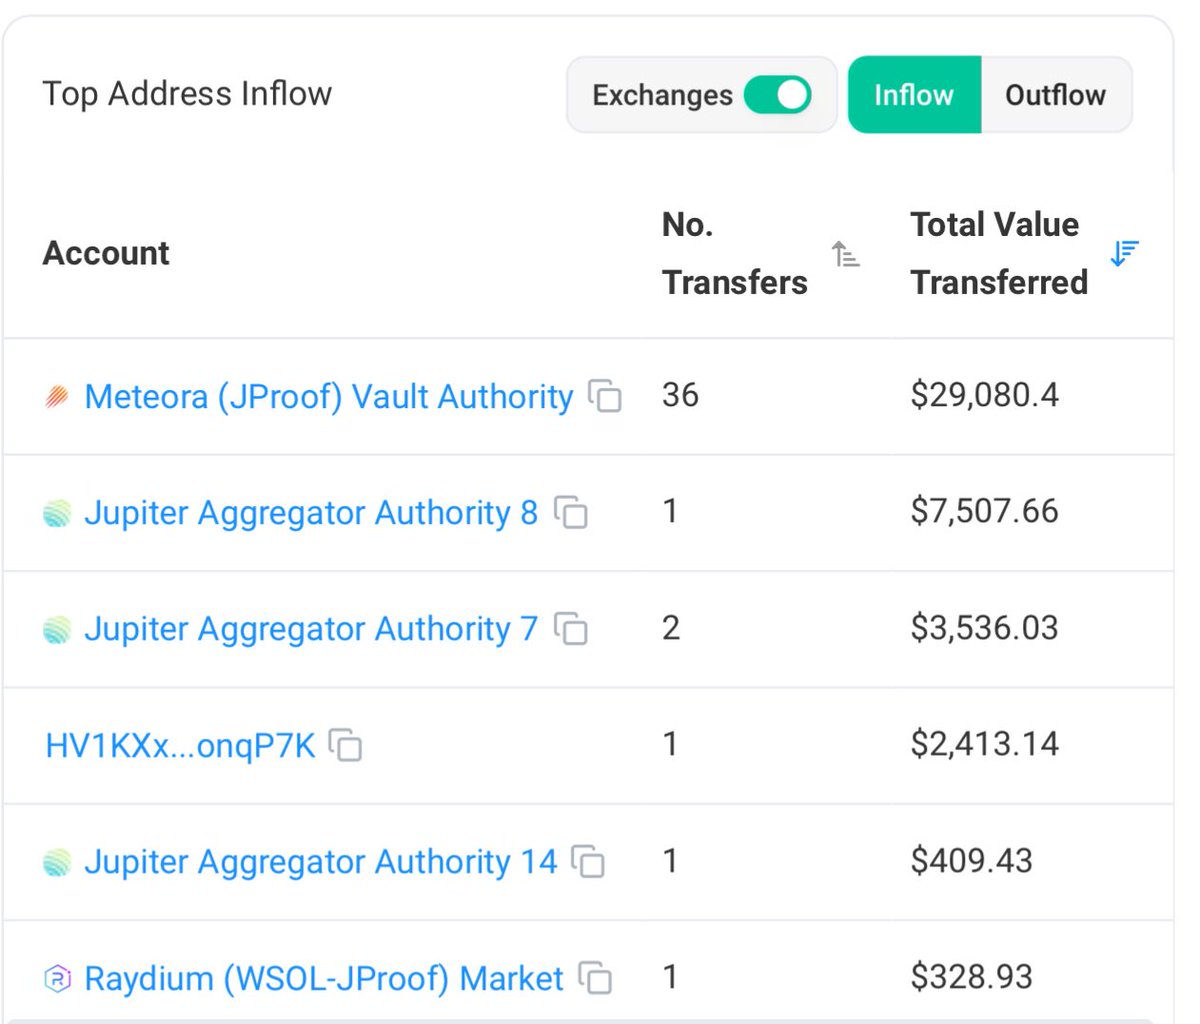The height and width of the screenshot is (1024, 1200).
Task: Copy the Jupiter Aggregator Authority 7 address
Action: point(571,629)
